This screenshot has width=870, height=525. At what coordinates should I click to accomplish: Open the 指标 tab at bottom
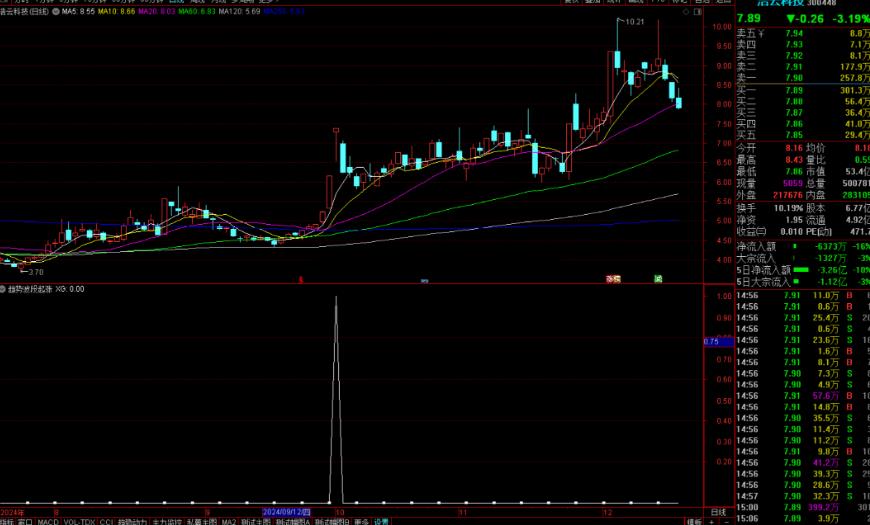point(7,522)
